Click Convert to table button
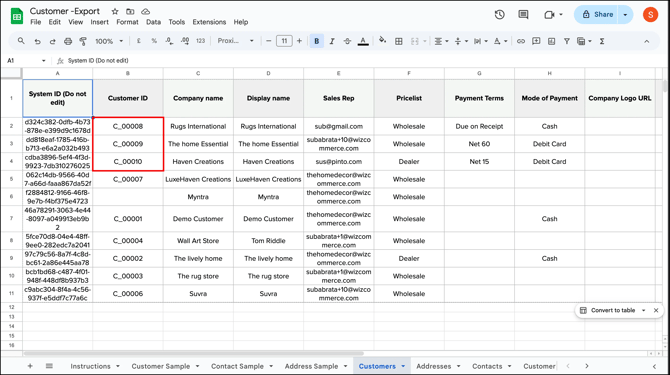This screenshot has width=670, height=375. point(613,311)
